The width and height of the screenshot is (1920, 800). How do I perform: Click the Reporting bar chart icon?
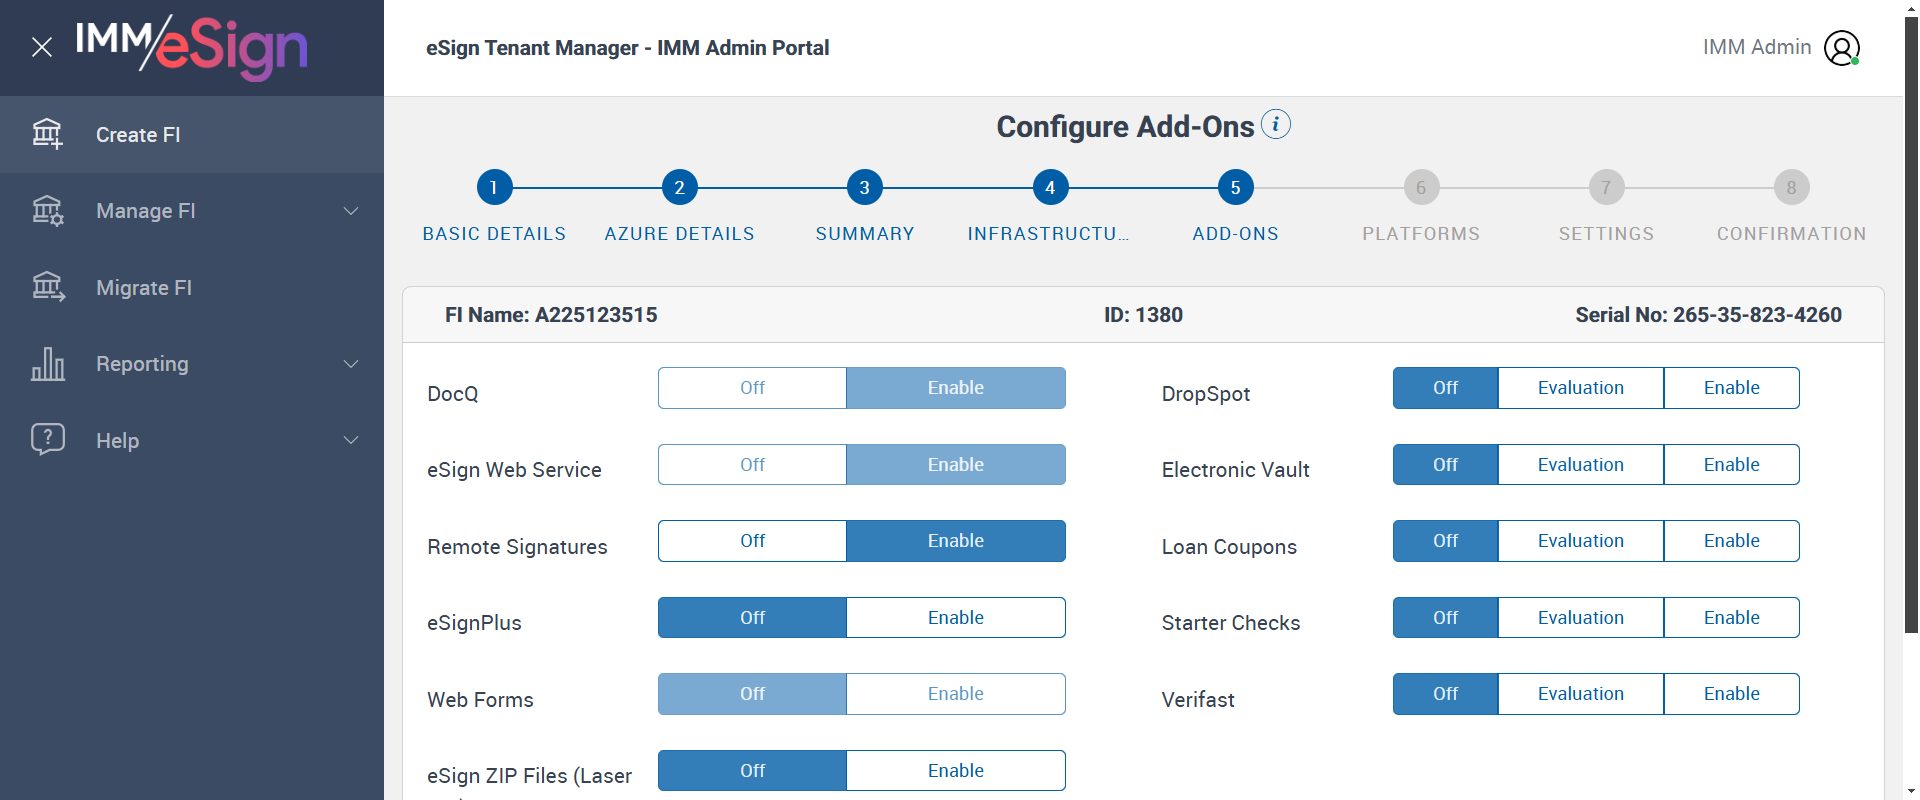click(47, 364)
